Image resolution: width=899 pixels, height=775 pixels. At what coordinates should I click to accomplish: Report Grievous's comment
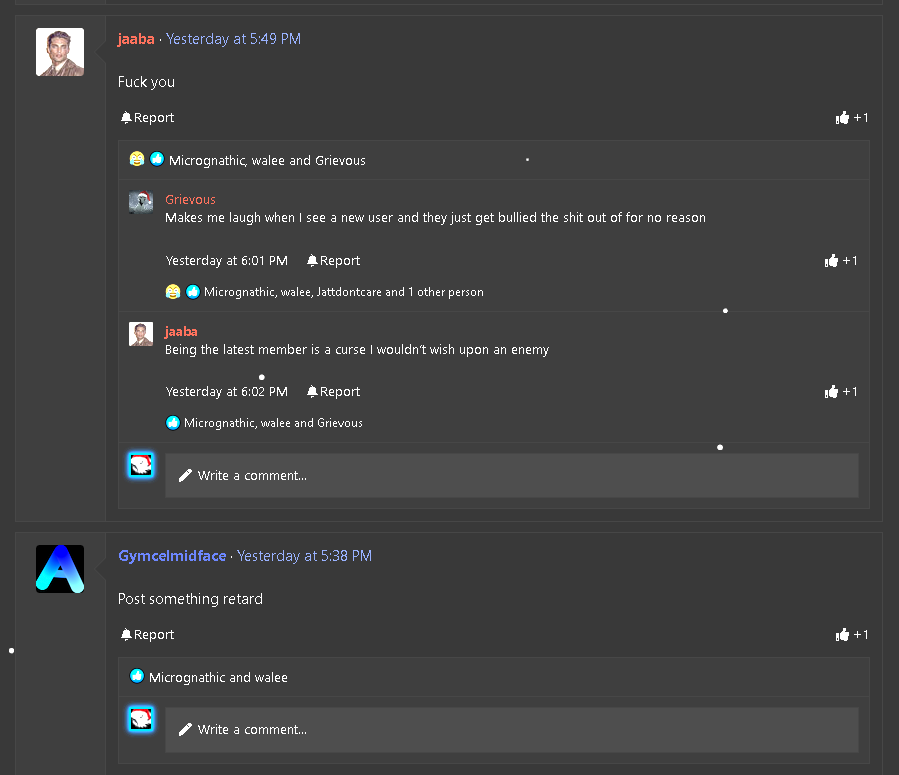tap(333, 261)
